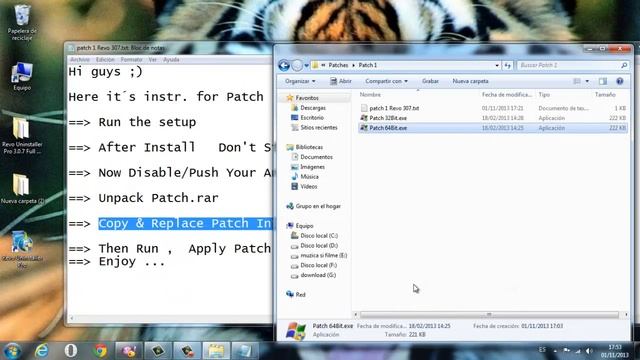Click the ES language indicator in taskbar
The image size is (640, 360).
pos(542,350)
